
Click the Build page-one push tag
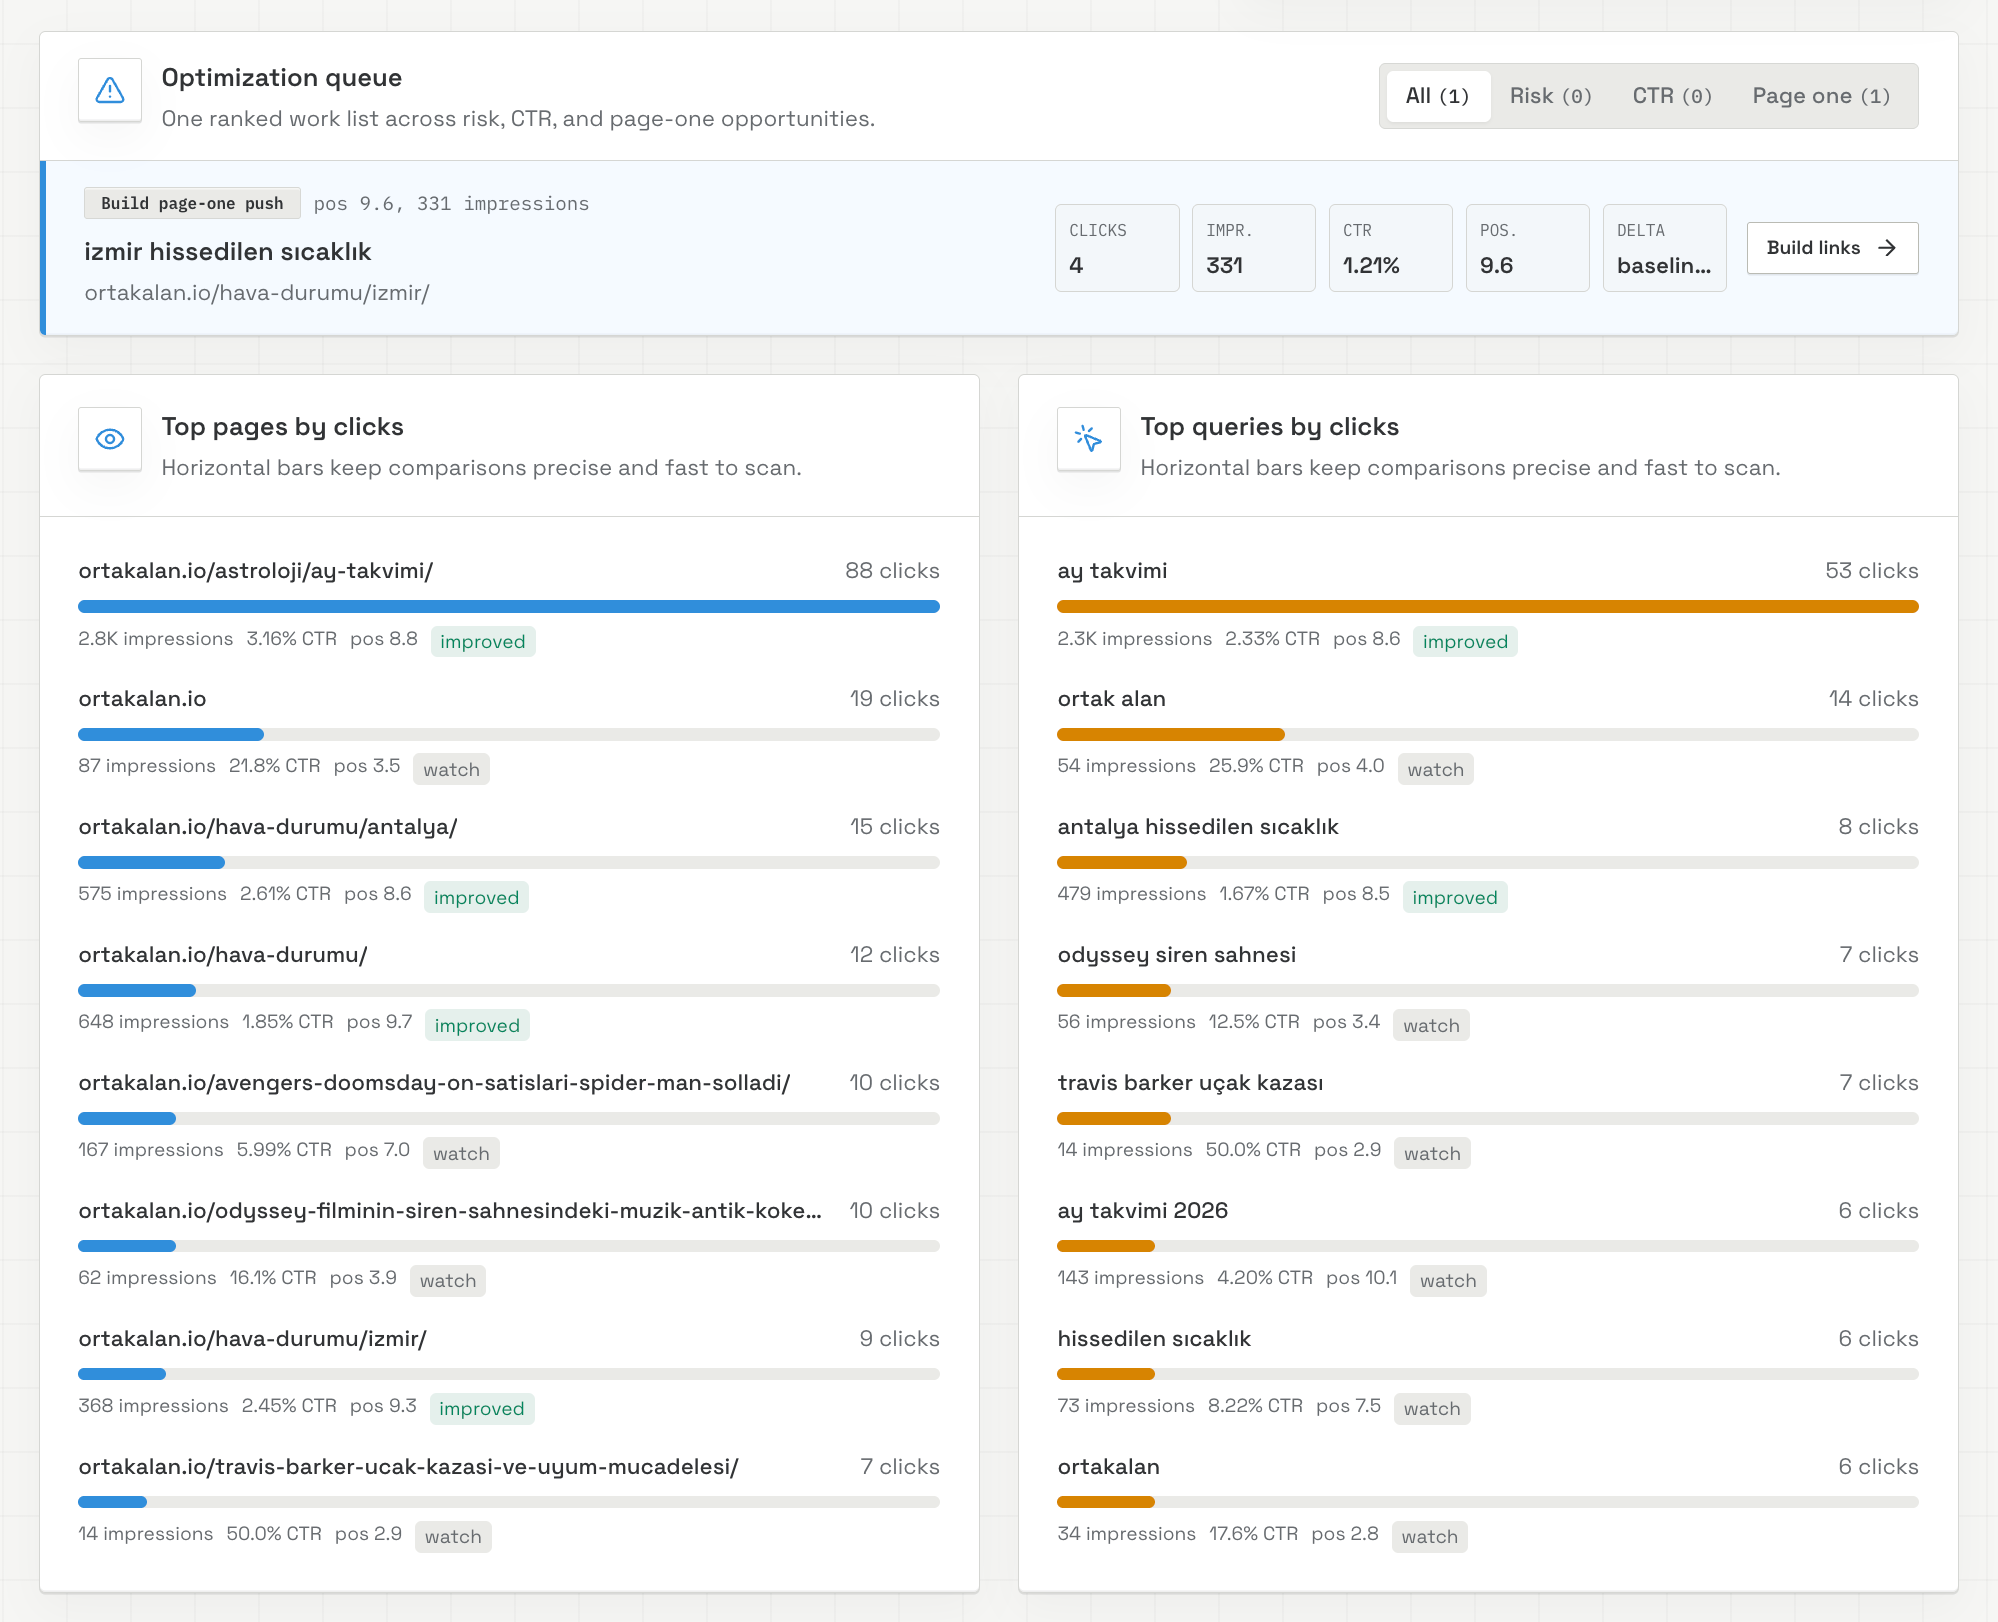192,203
